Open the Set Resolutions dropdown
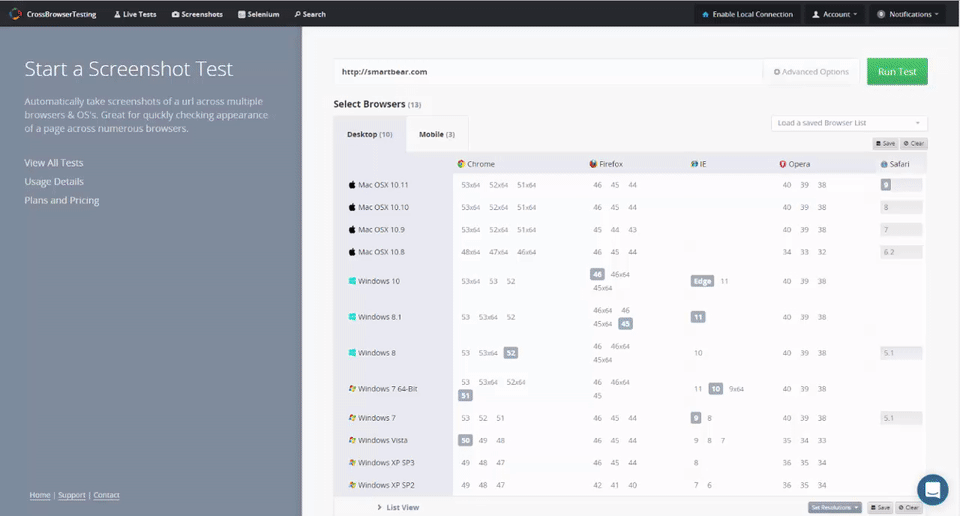This screenshot has width=960, height=516. point(834,507)
